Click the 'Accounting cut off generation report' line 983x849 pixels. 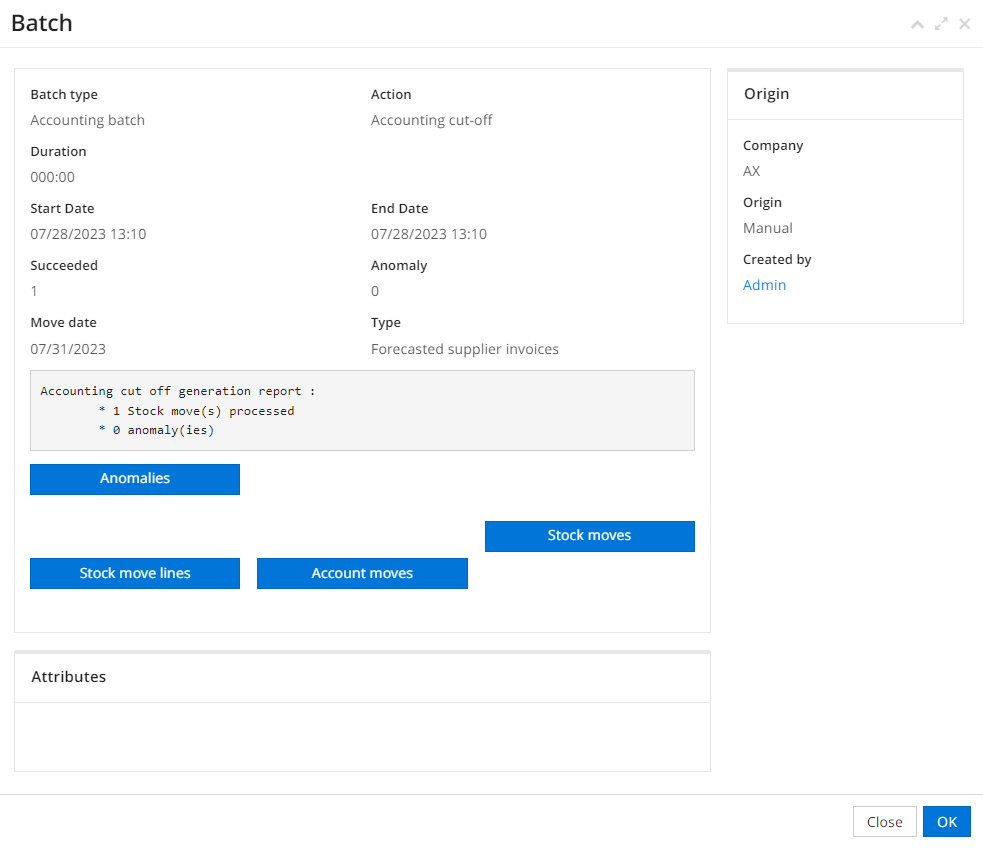[x=178, y=391]
